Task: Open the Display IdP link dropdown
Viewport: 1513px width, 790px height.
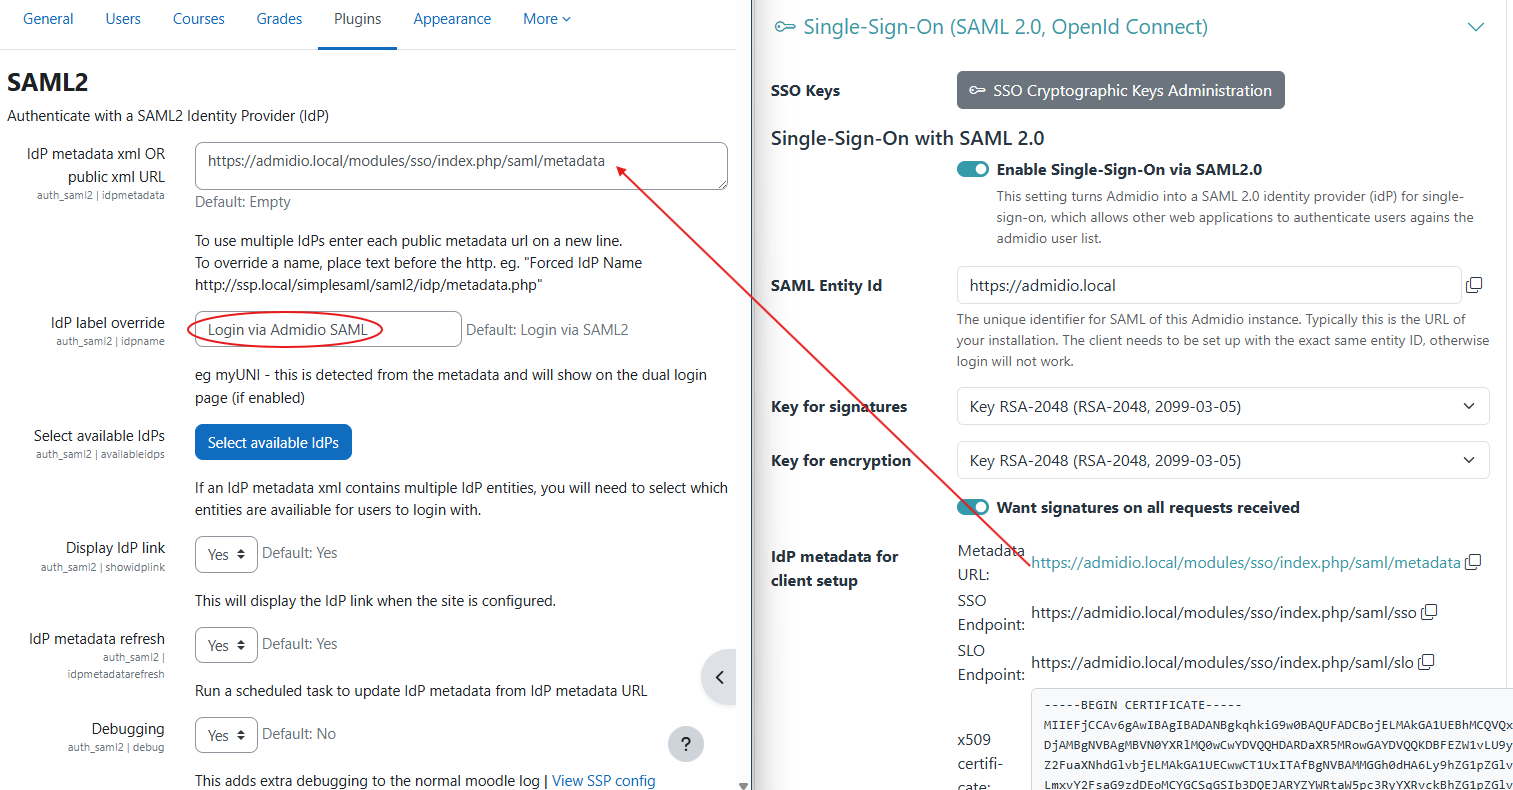Action: click(226, 554)
